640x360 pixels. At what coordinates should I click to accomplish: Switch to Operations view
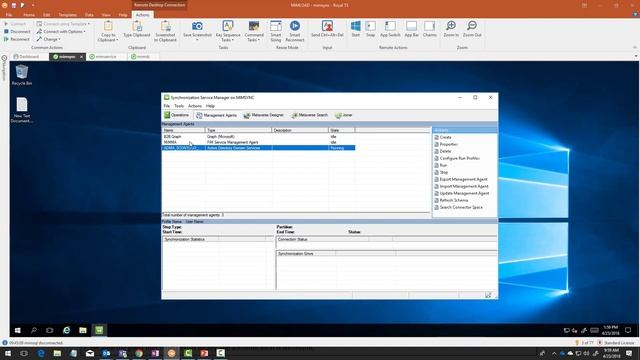point(176,115)
